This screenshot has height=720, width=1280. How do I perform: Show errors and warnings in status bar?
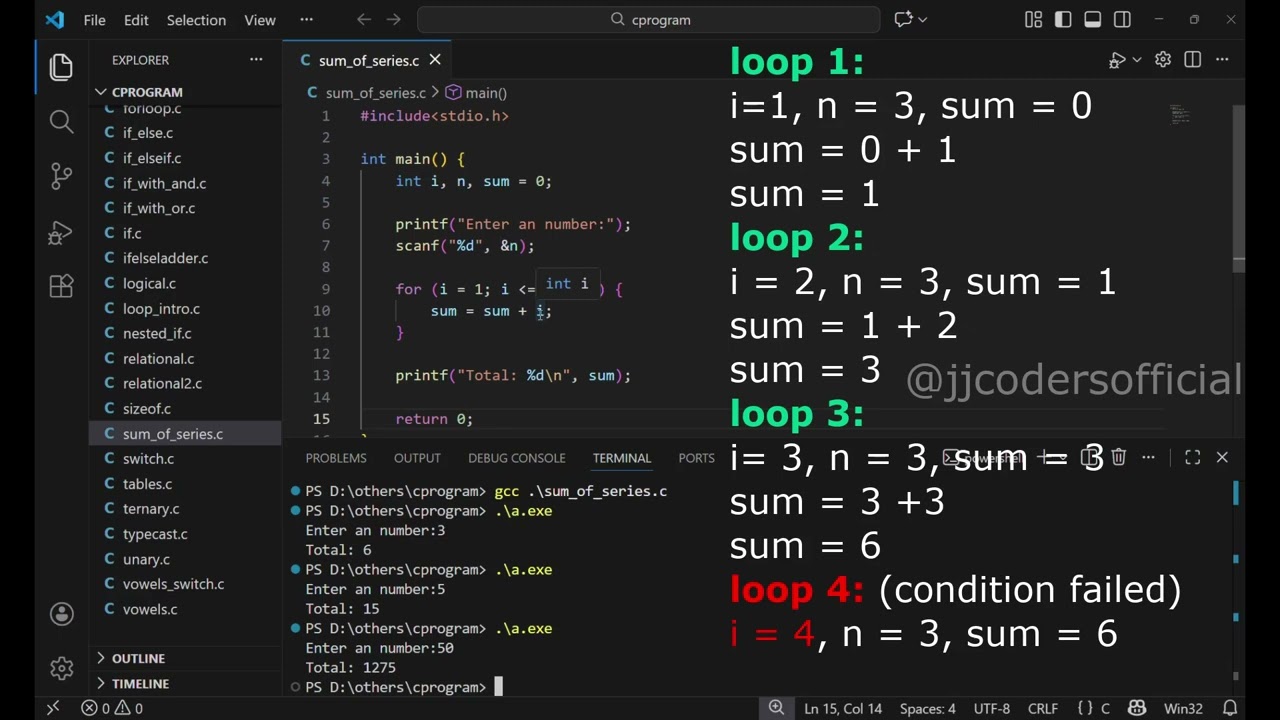[x=112, y=708]
